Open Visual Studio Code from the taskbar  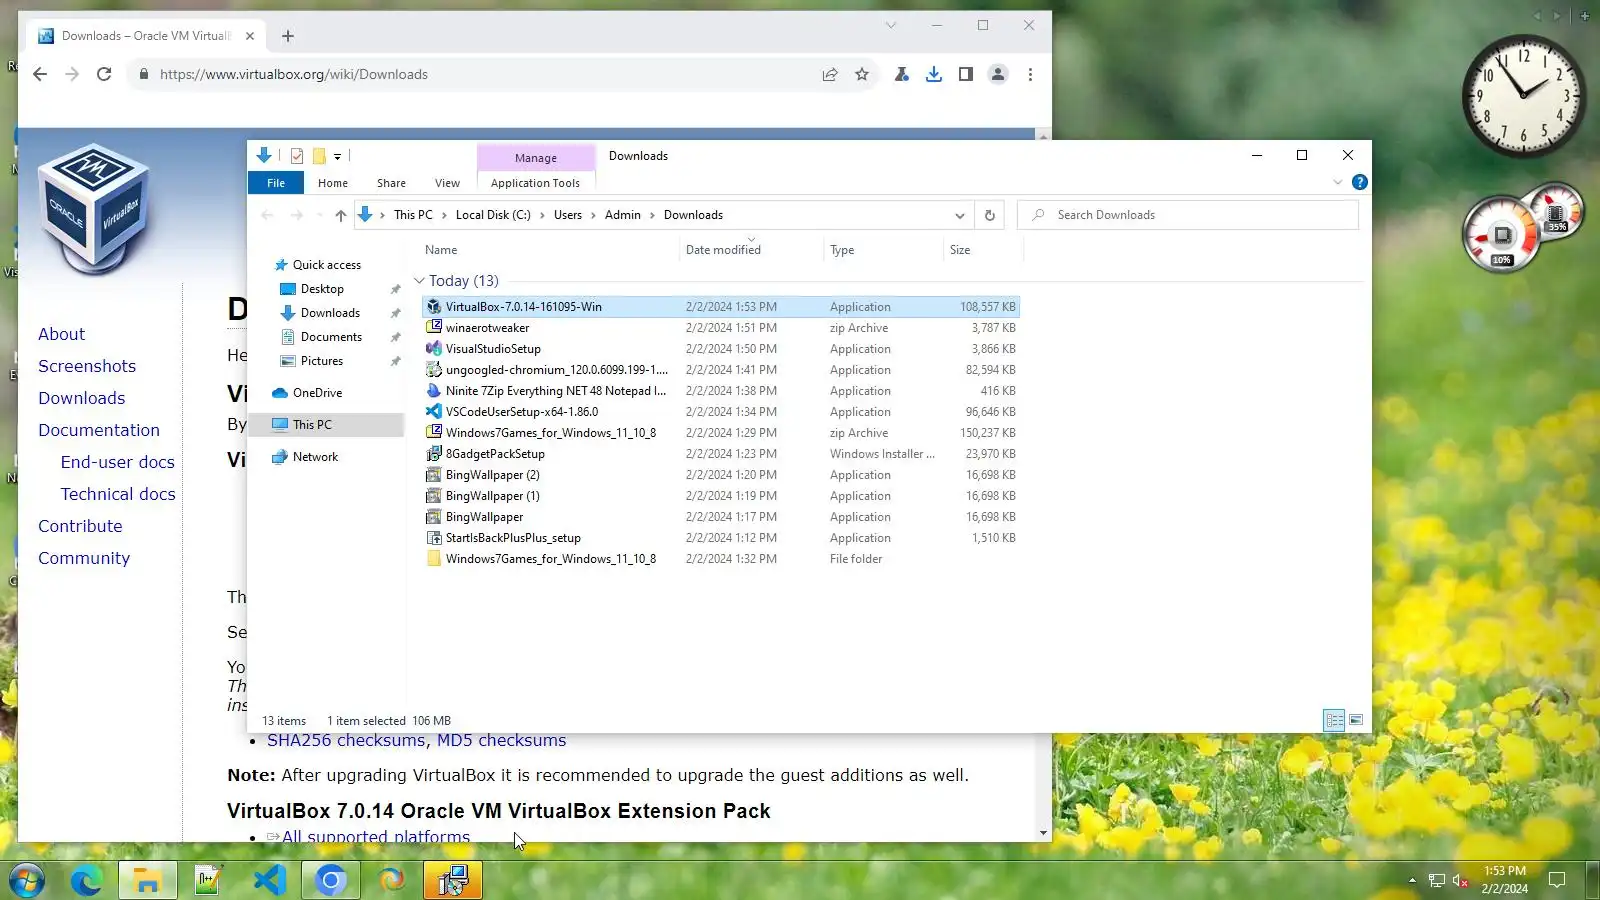point(270,880)
